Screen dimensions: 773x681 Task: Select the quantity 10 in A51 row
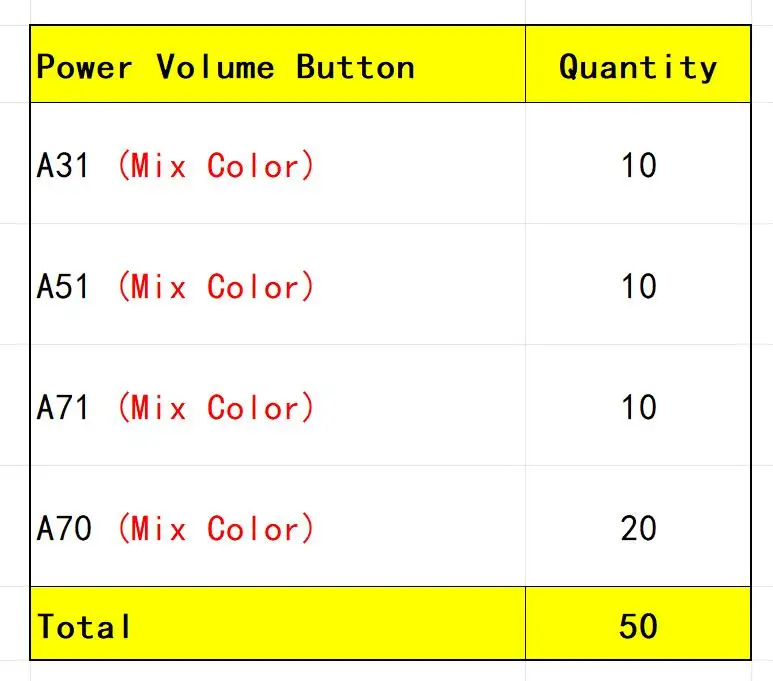[638, 287]
